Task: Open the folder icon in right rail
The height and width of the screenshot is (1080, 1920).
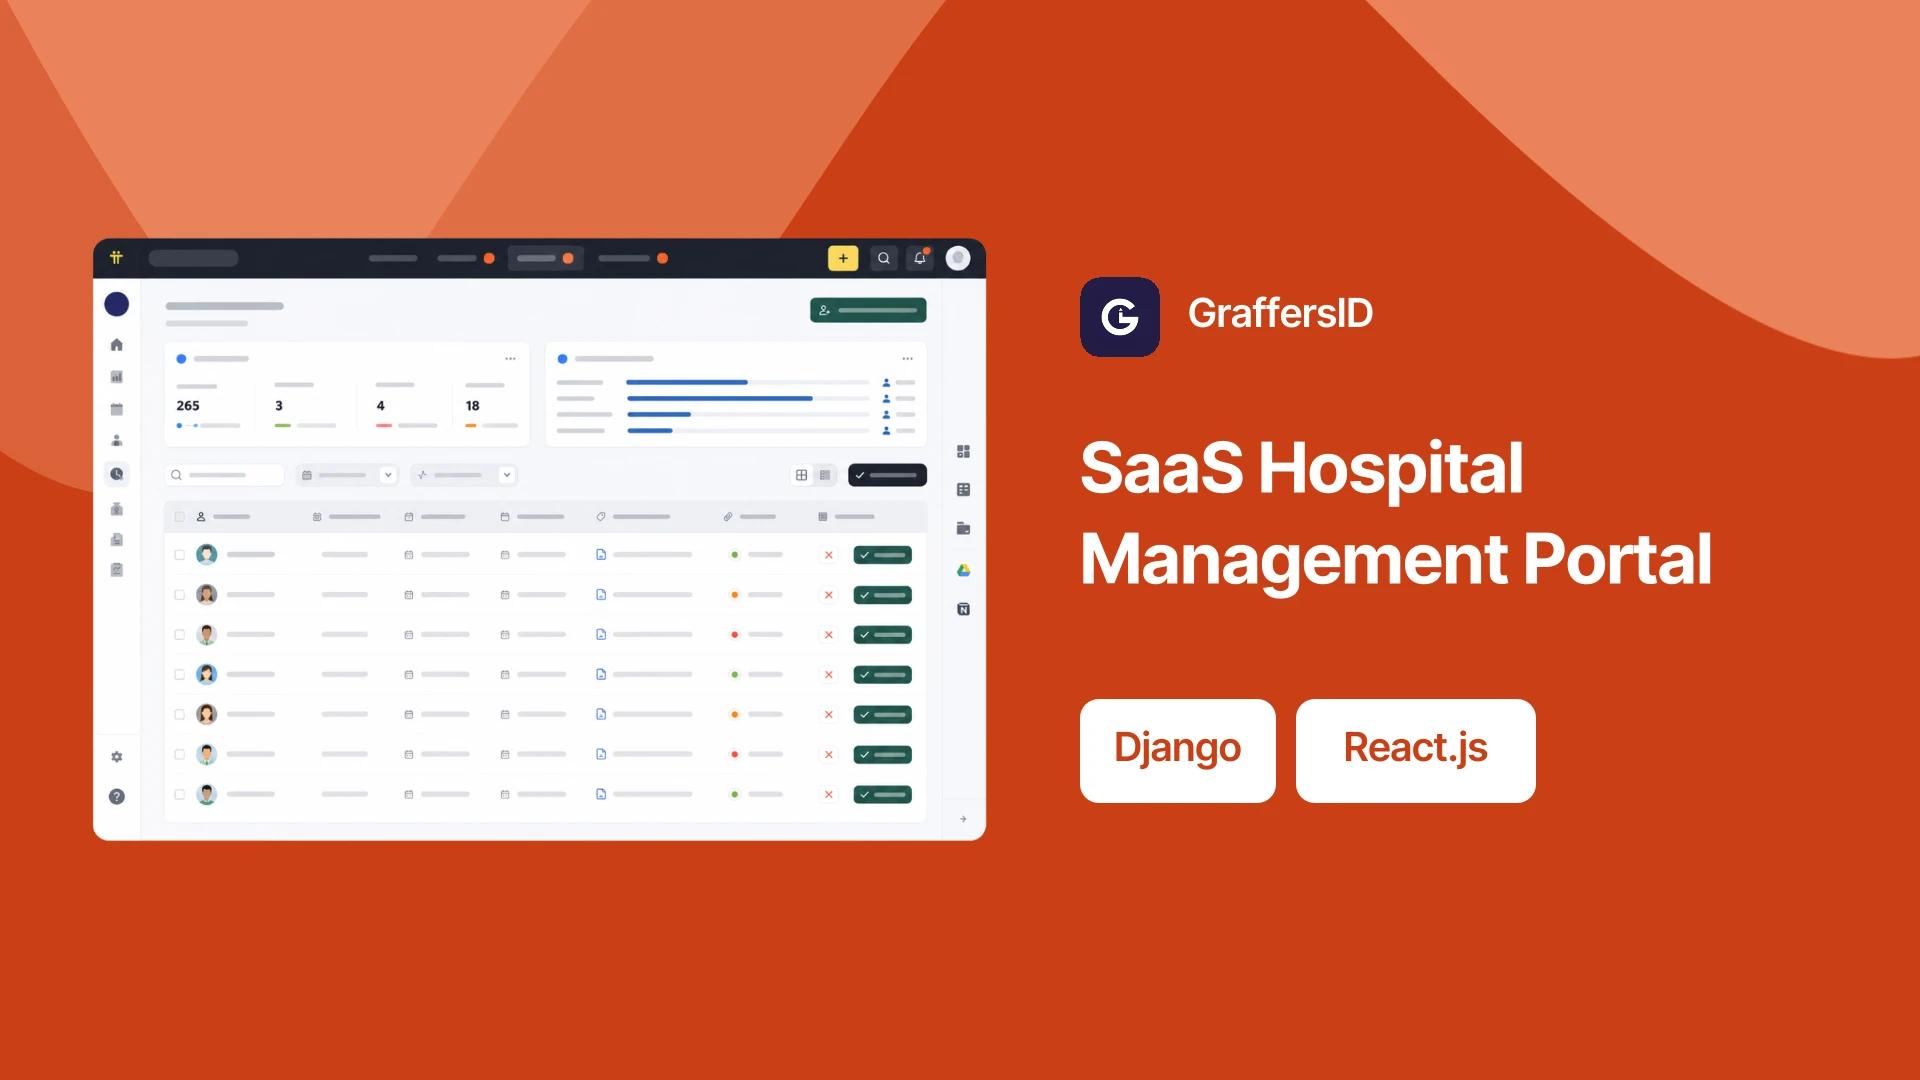Action: tap(964, 529)
